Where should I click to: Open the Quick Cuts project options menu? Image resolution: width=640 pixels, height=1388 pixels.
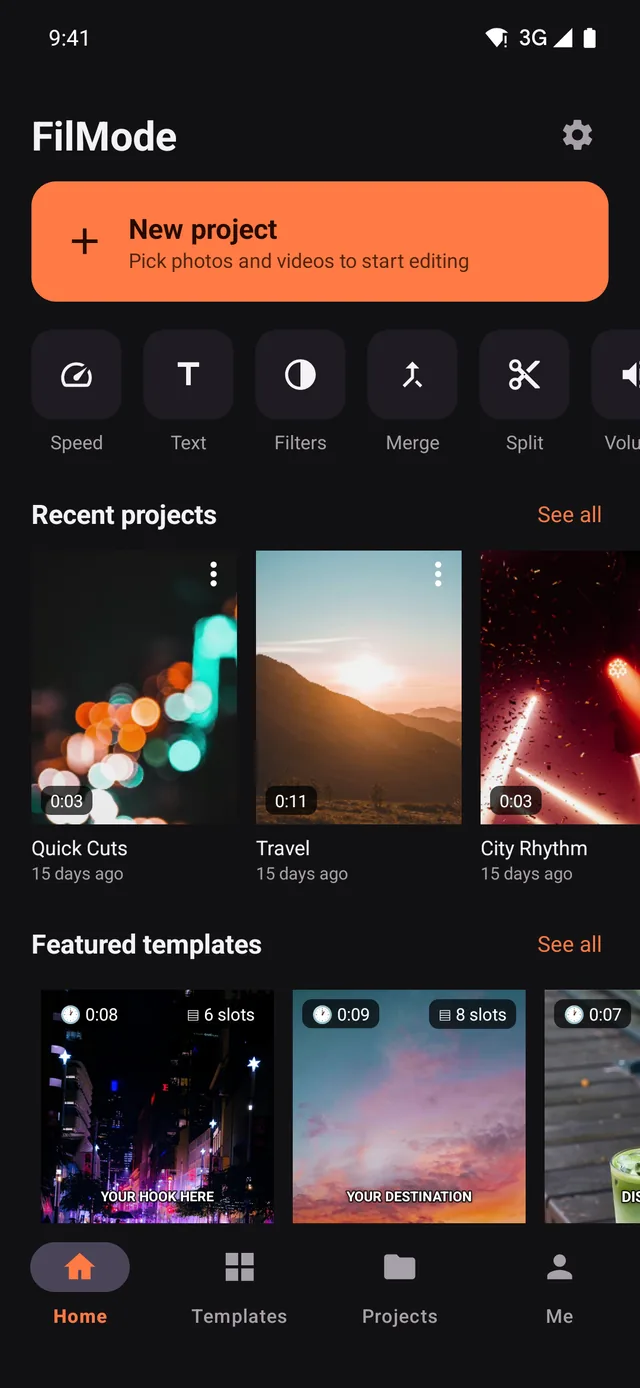214,574
